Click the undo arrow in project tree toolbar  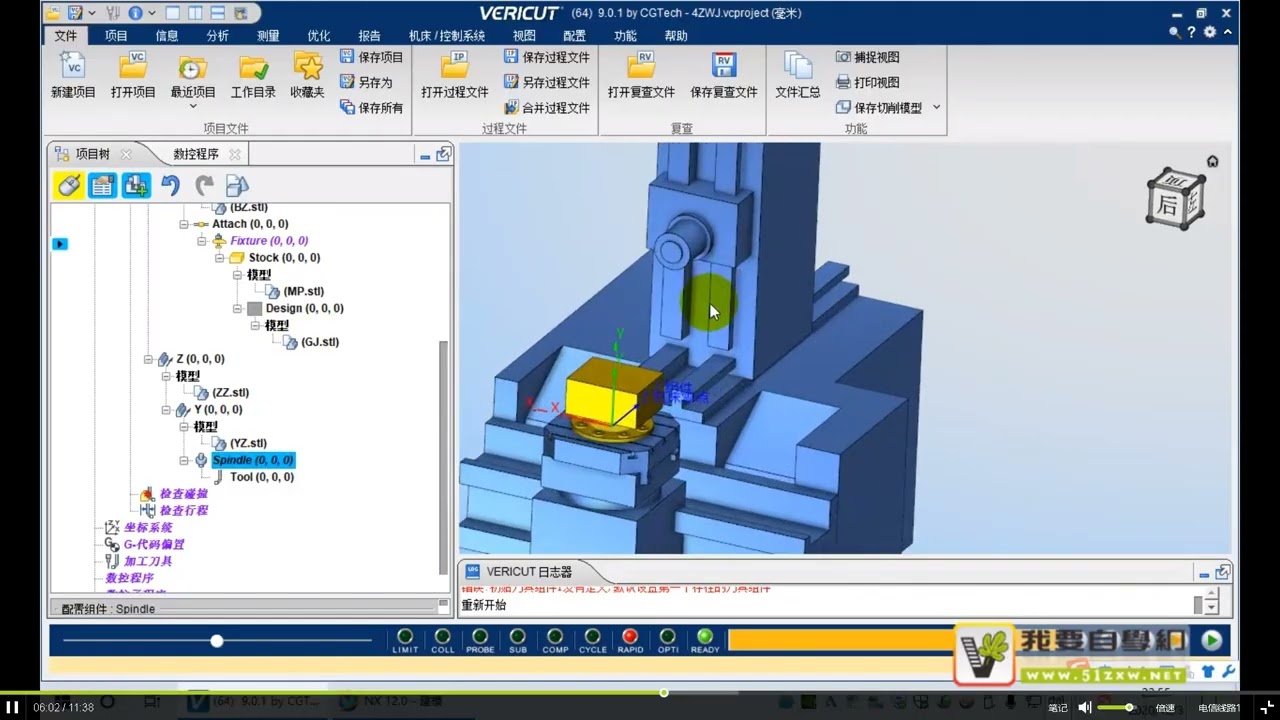pos(171,185)
